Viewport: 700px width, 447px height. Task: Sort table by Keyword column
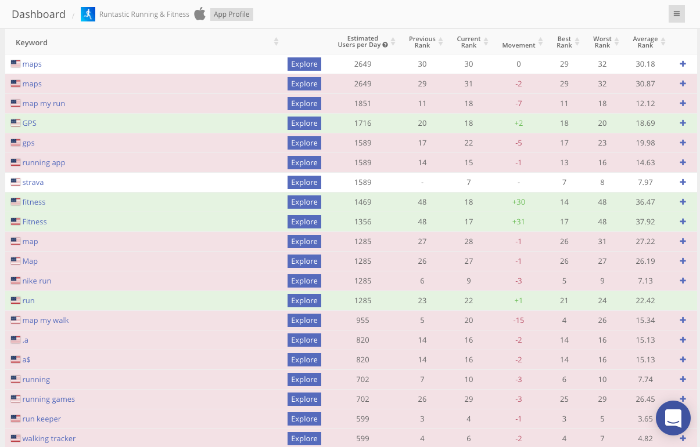click(x=30, y=42)
